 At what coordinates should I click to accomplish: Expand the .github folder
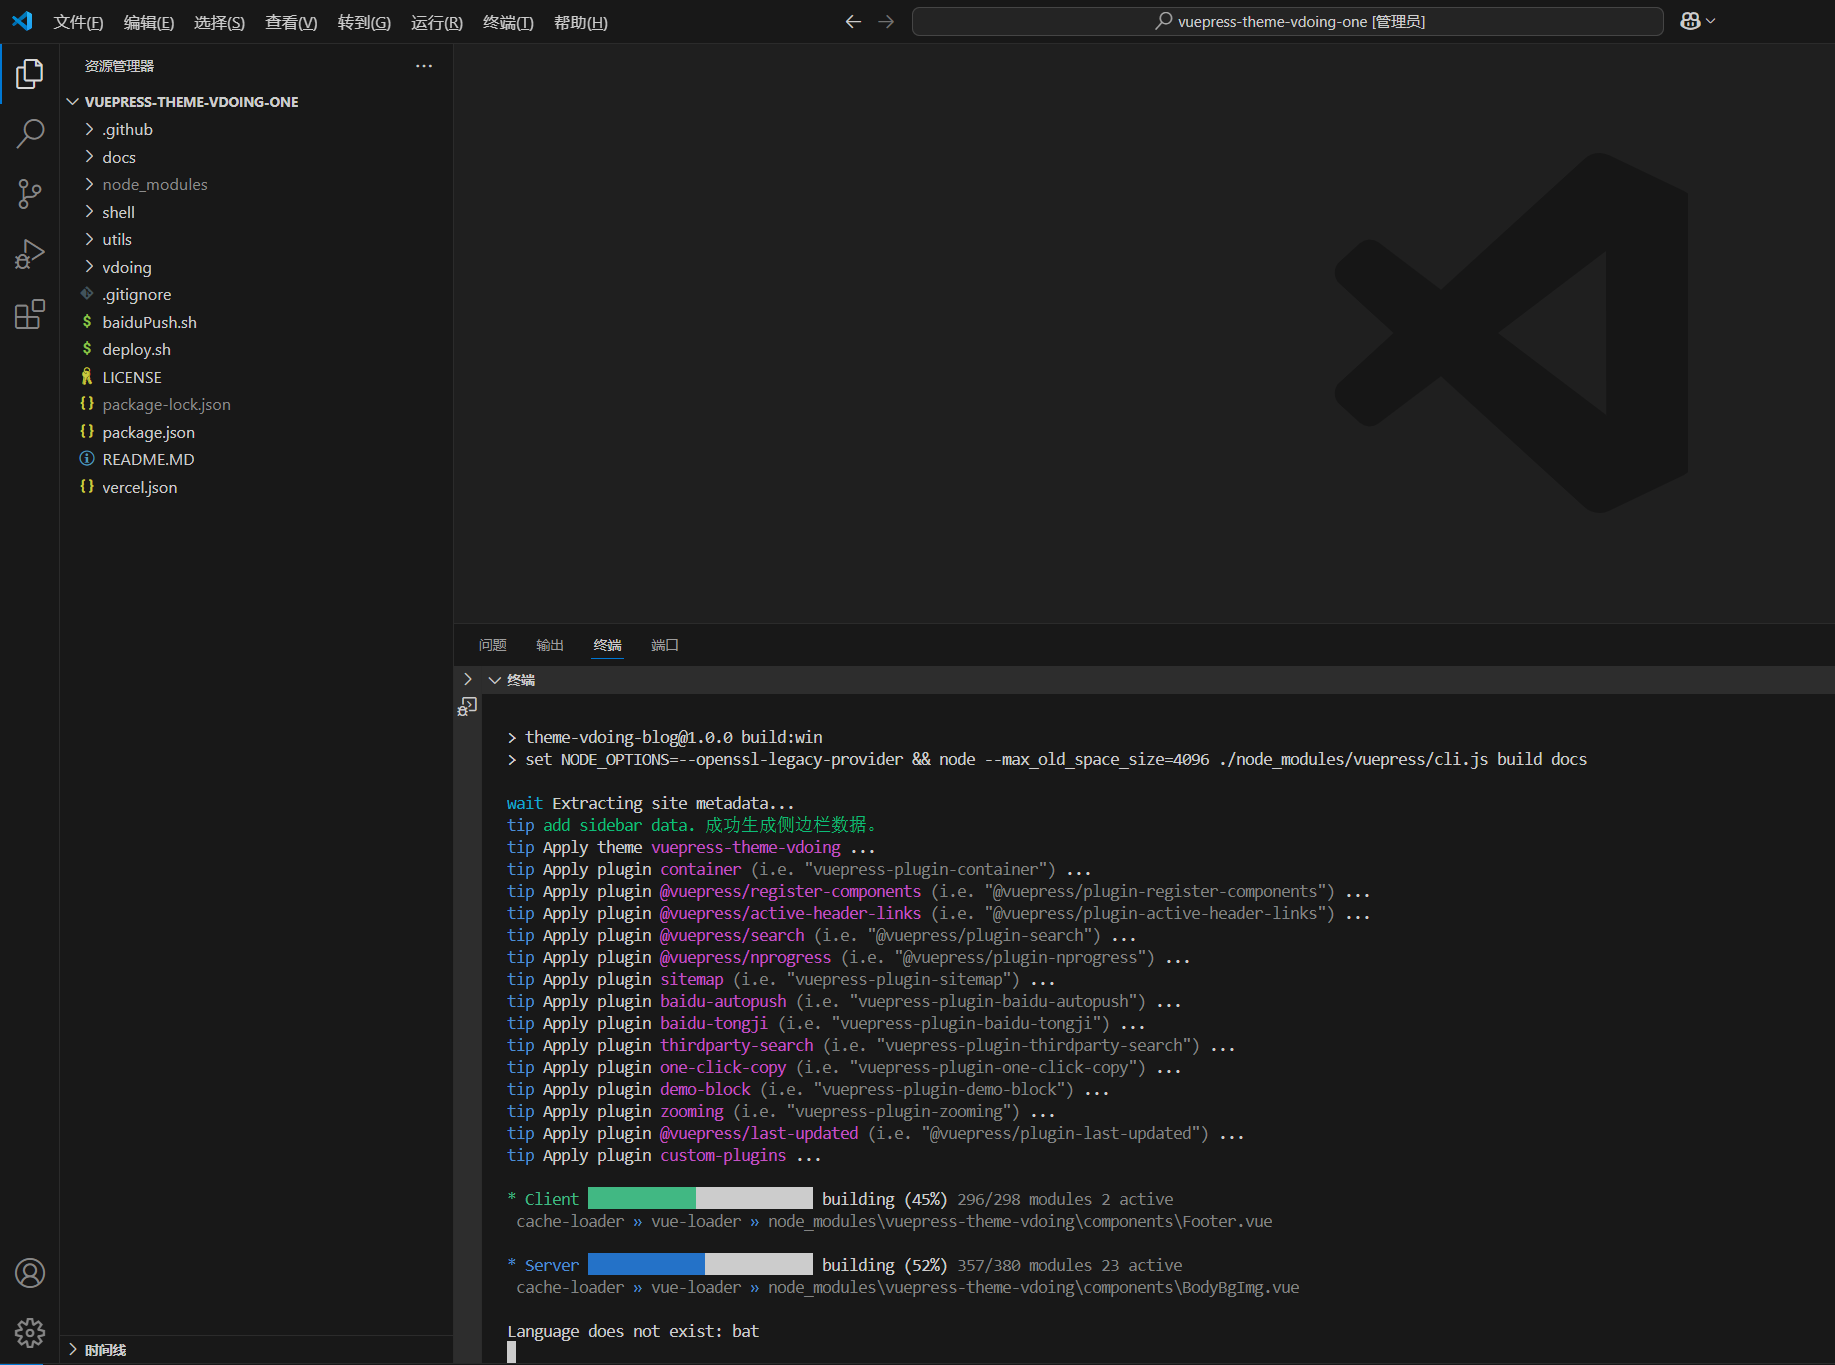coord(90,129)
